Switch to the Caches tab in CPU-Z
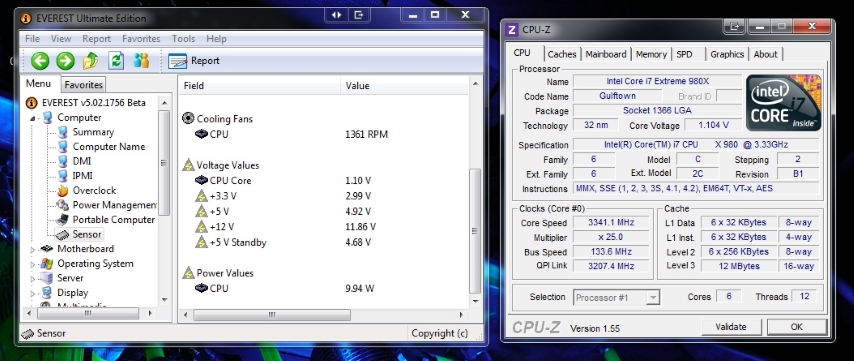This screenshot has height=361, width=854. click(x=562, y=54)
